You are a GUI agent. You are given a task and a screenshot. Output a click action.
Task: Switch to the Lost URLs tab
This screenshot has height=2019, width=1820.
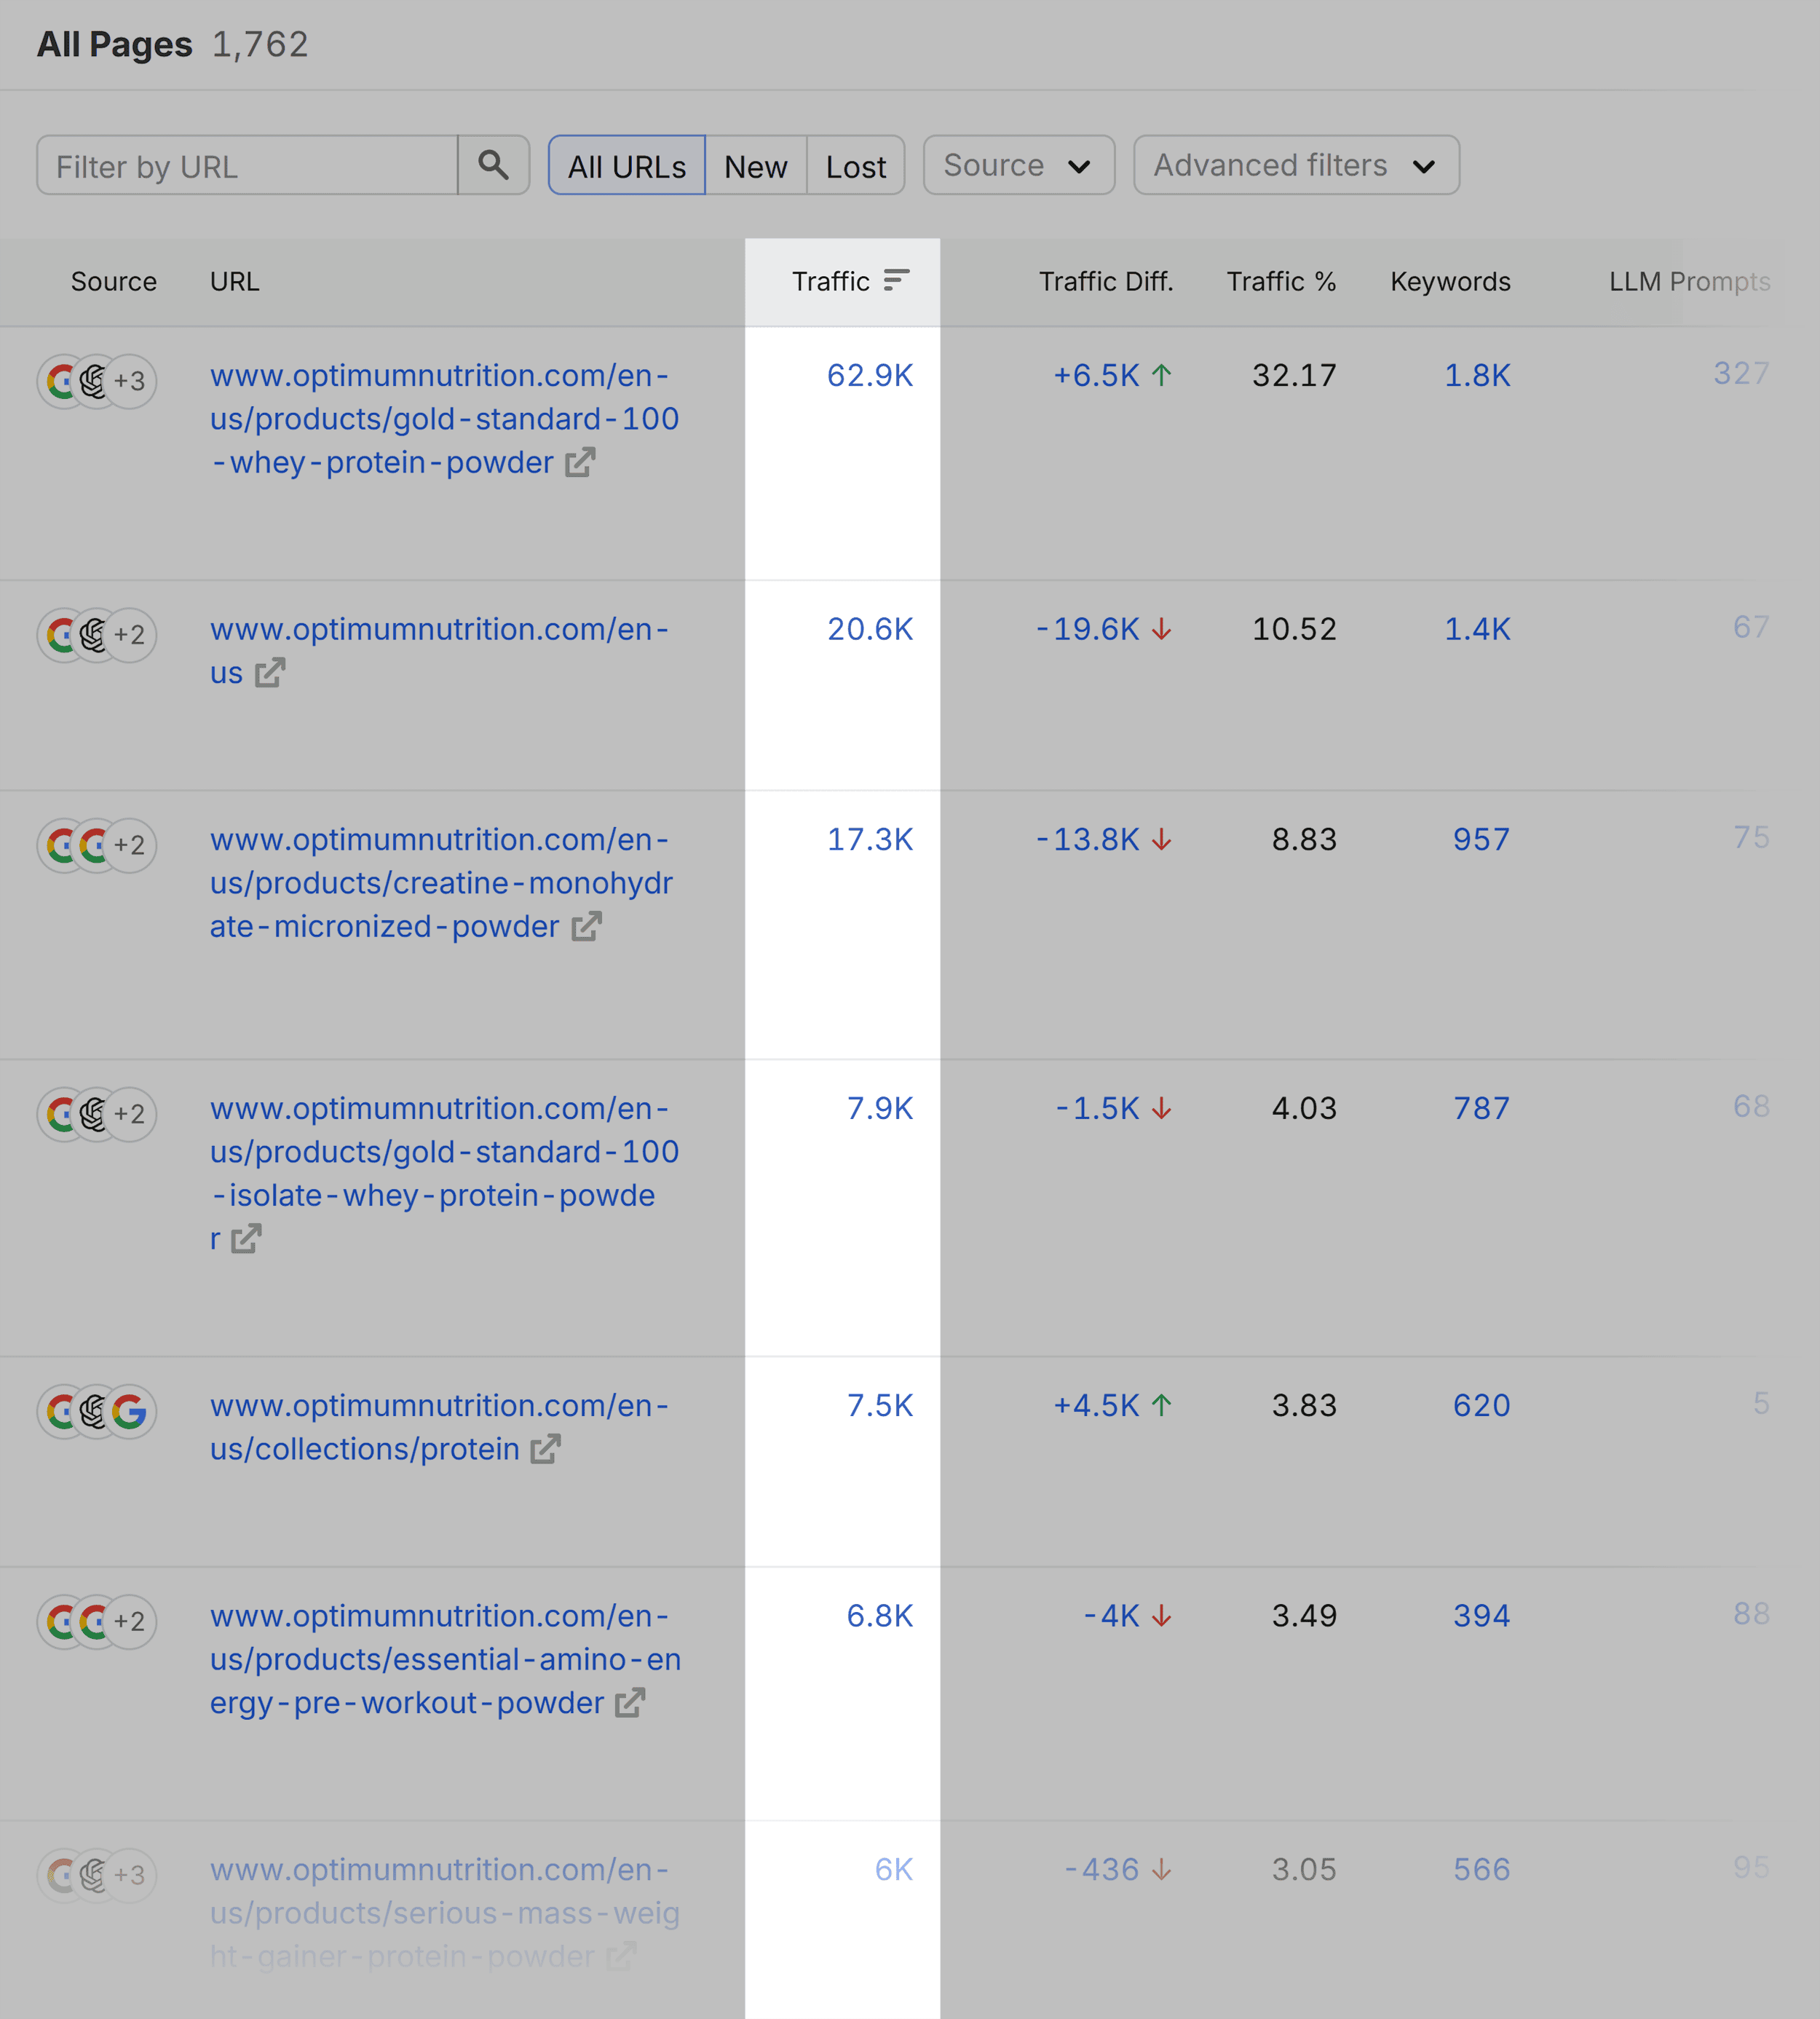(x=856, y=165)
